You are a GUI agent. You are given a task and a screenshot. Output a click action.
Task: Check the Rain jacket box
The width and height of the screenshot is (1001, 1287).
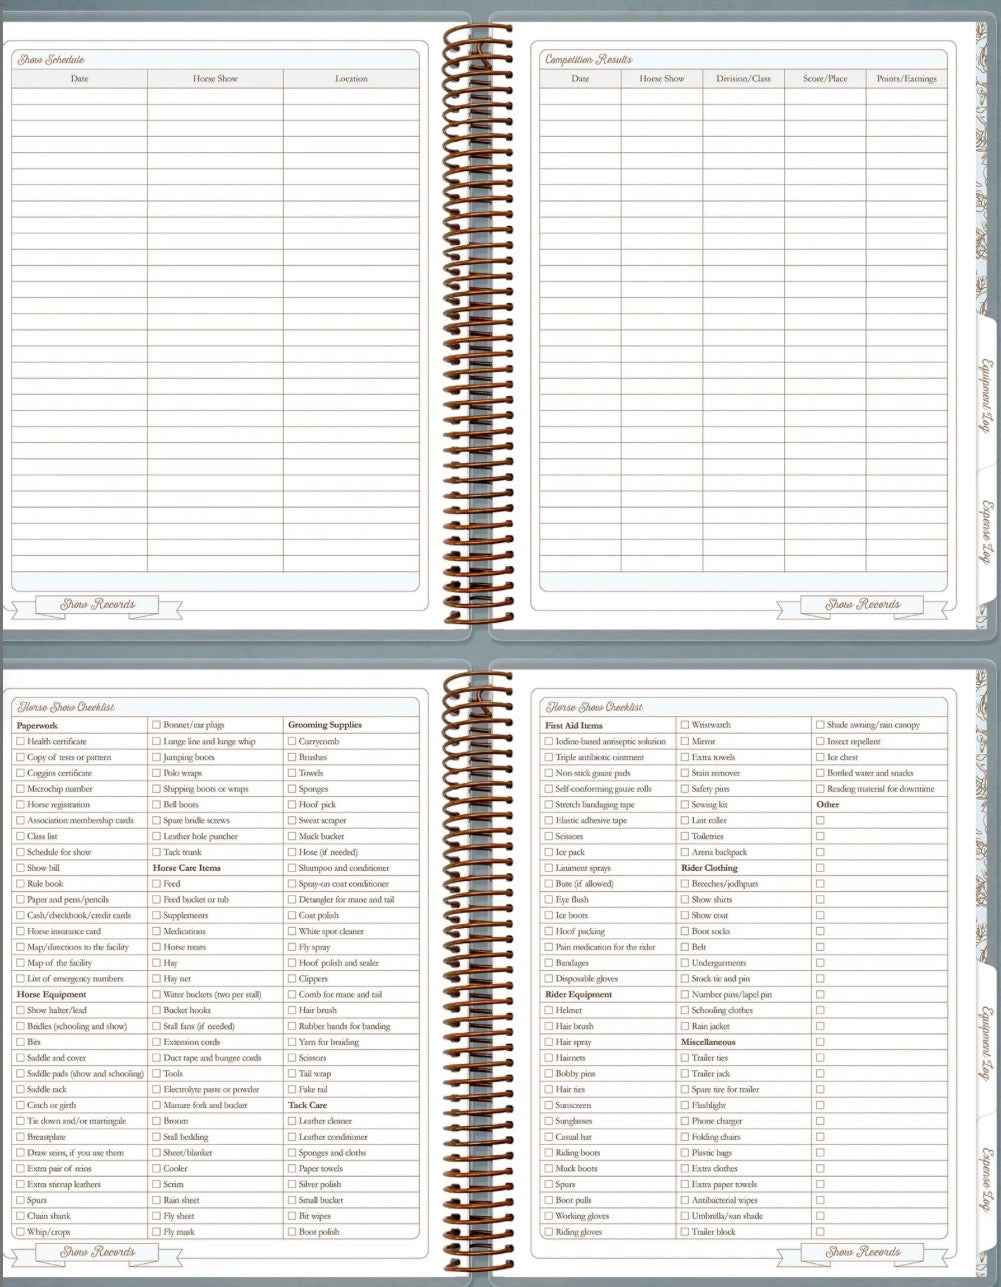685,1026
